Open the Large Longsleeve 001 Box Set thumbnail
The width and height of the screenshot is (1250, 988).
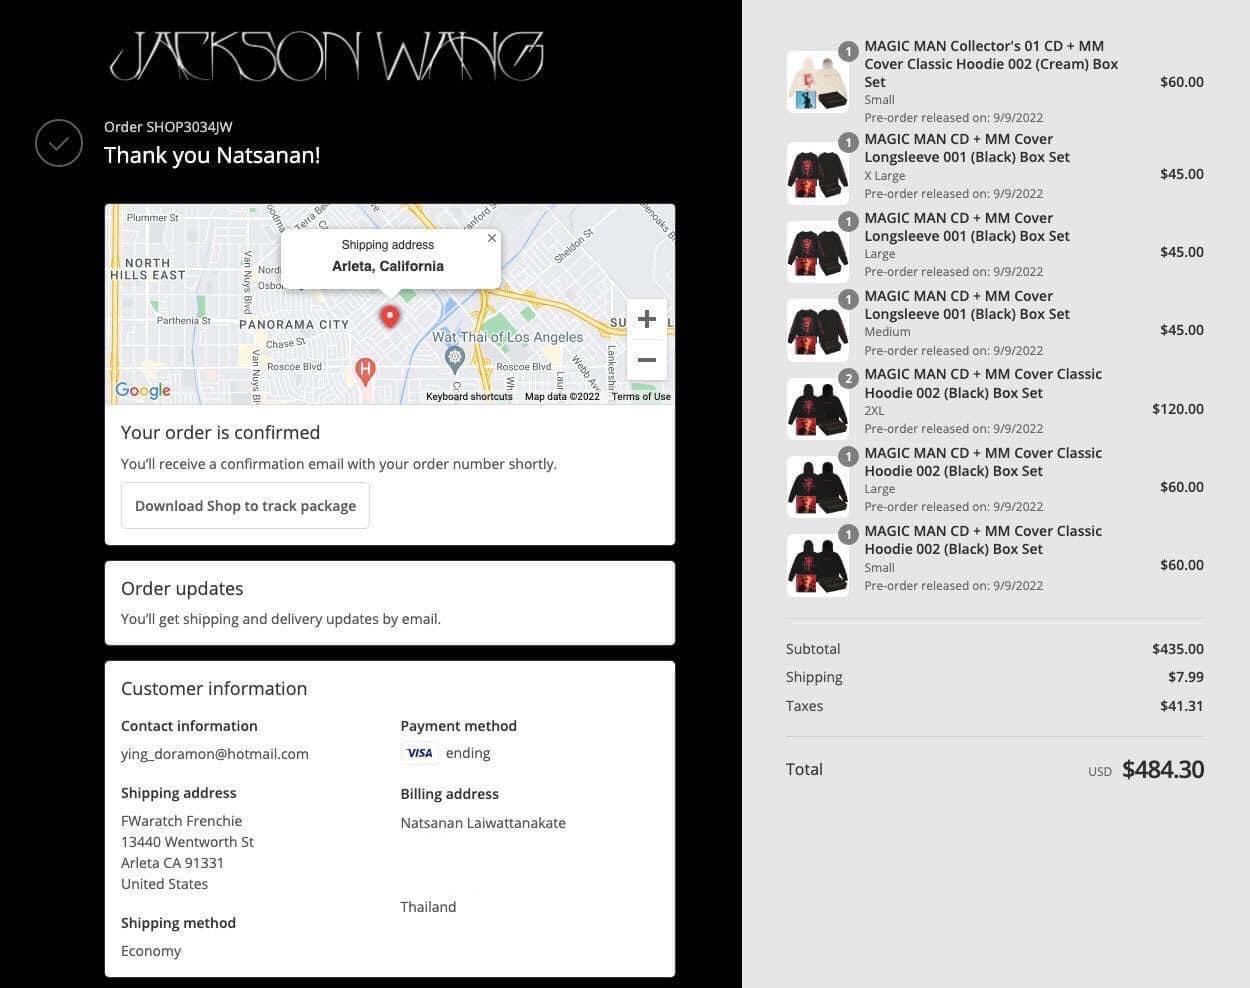(818, 251)
